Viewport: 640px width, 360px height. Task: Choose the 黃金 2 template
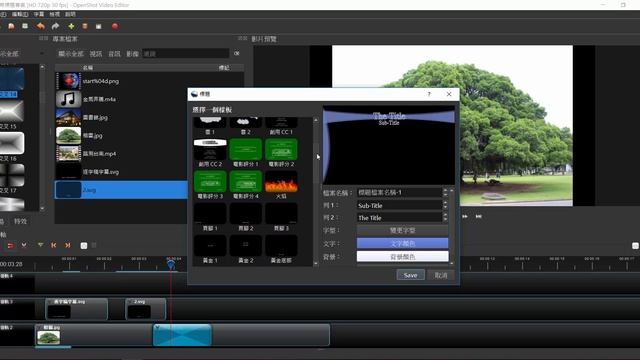(x=246, y=249)
